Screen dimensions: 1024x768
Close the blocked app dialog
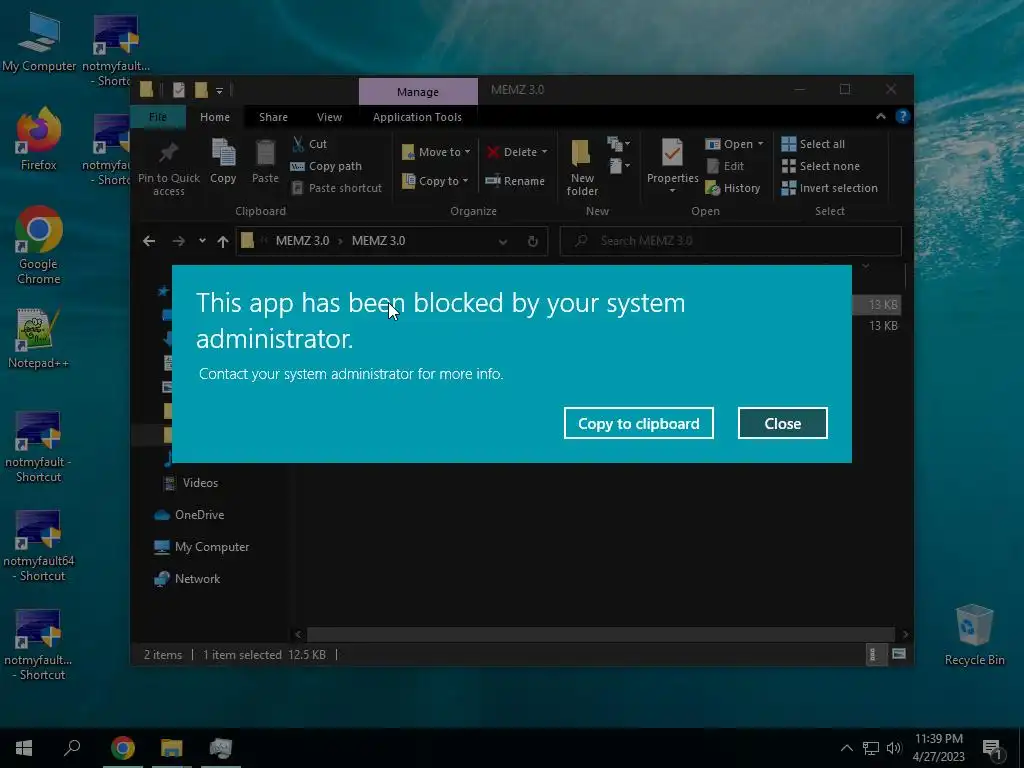(782, 423)
